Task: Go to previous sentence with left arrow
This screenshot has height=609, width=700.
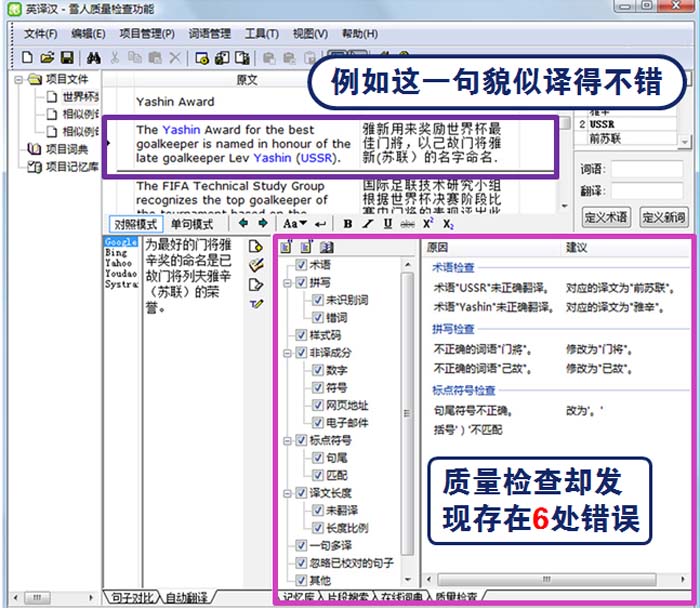Action: click(x=243, y=224)
